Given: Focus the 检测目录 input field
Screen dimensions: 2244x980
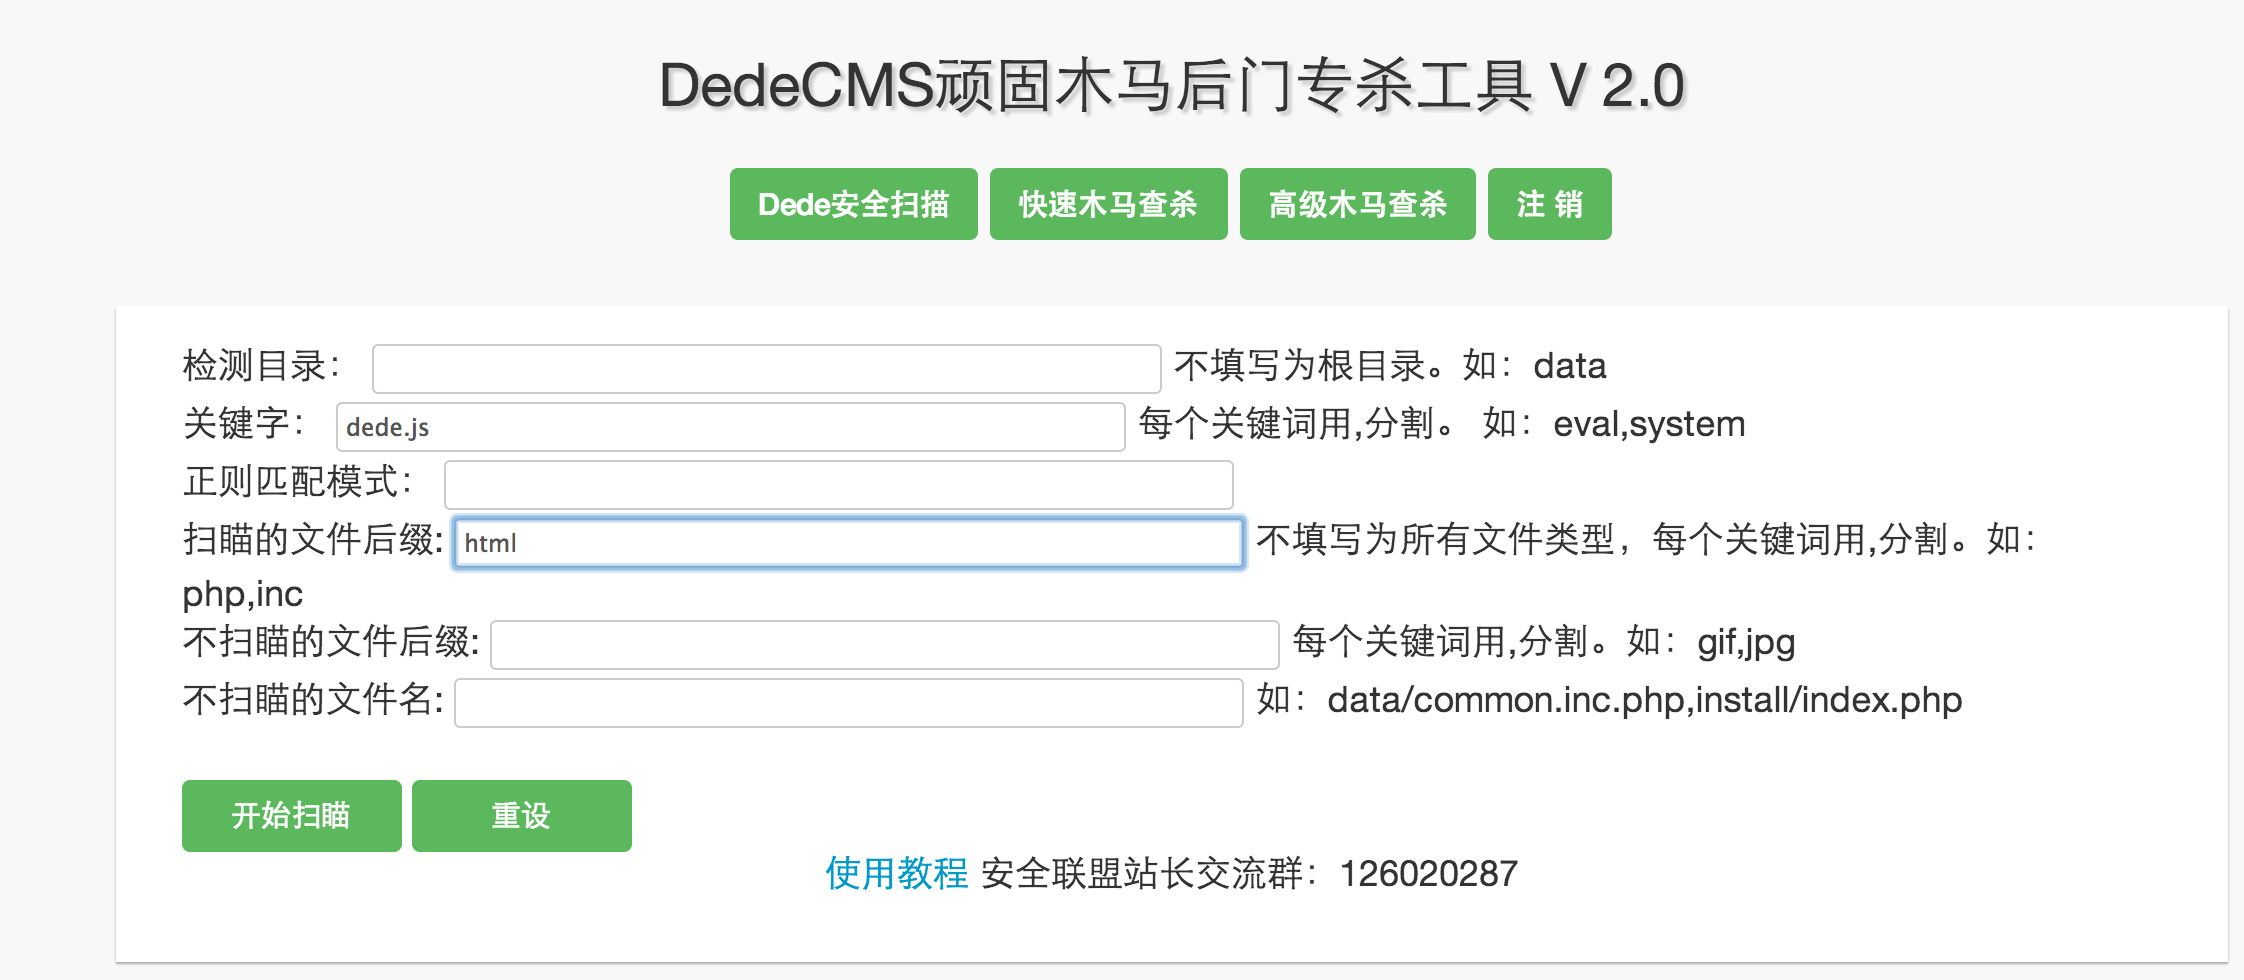Looking at the screenshot, I should [766, 369].
